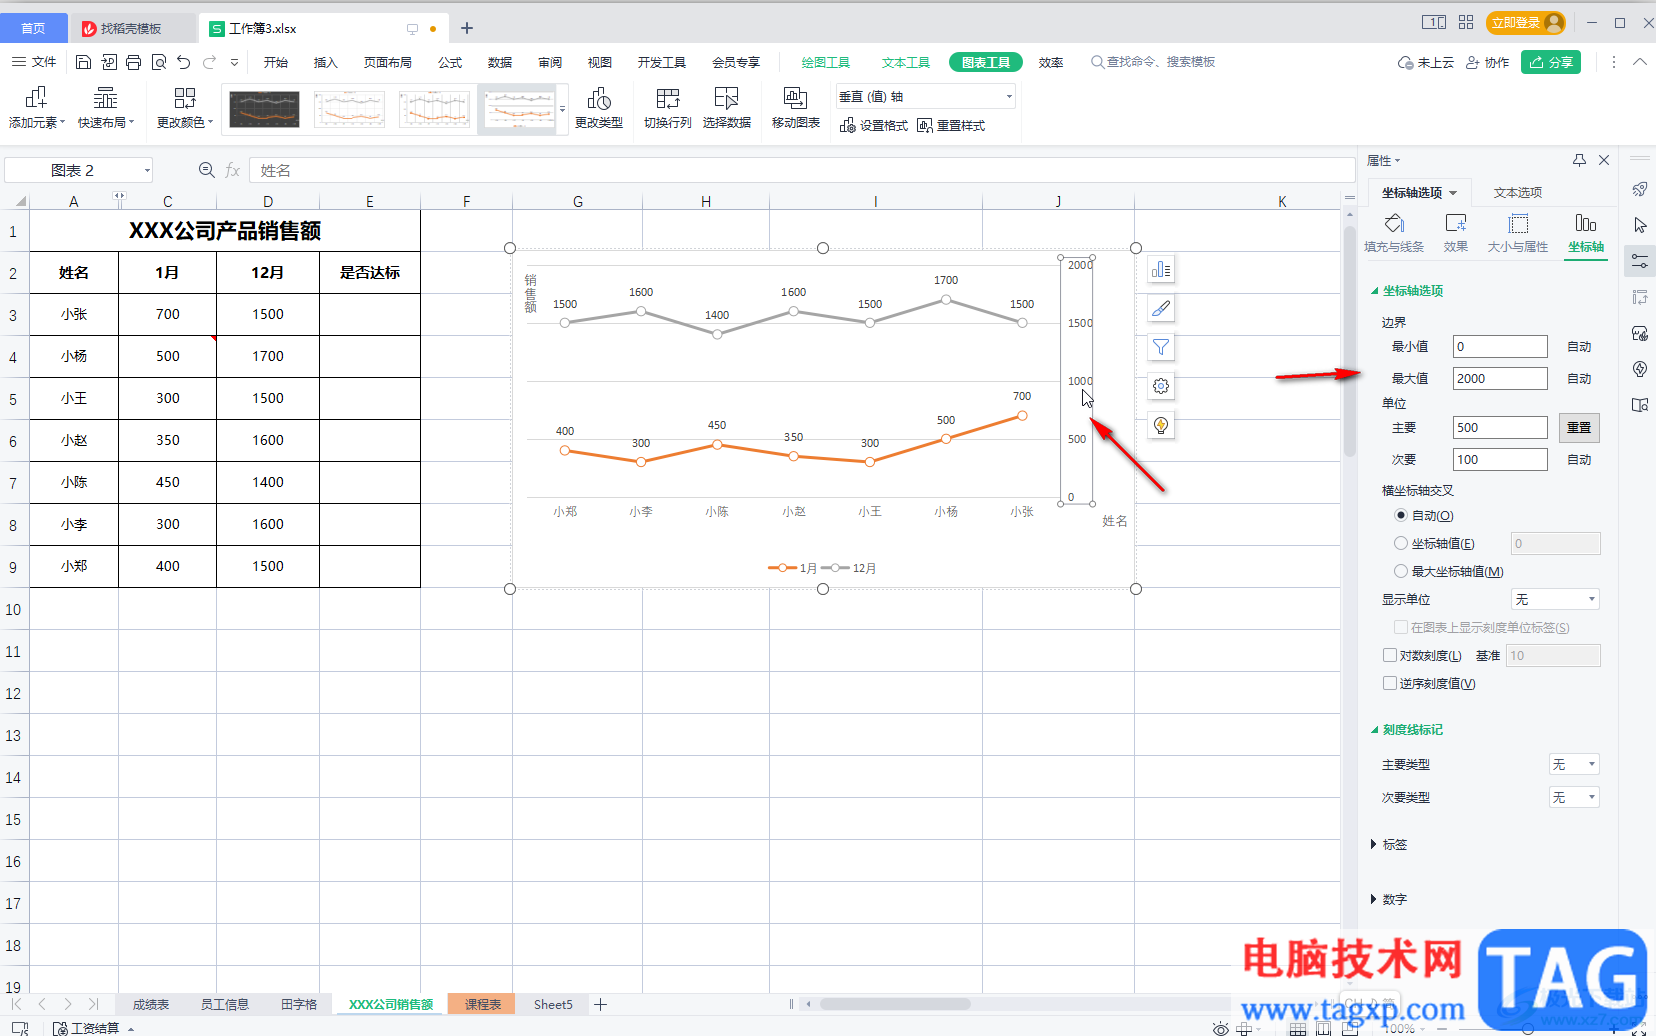Image resolution: width=1656 pixels, height=1036 pixels.
Task: Open the Data (数据) ribbon tab
Action: 500,62
